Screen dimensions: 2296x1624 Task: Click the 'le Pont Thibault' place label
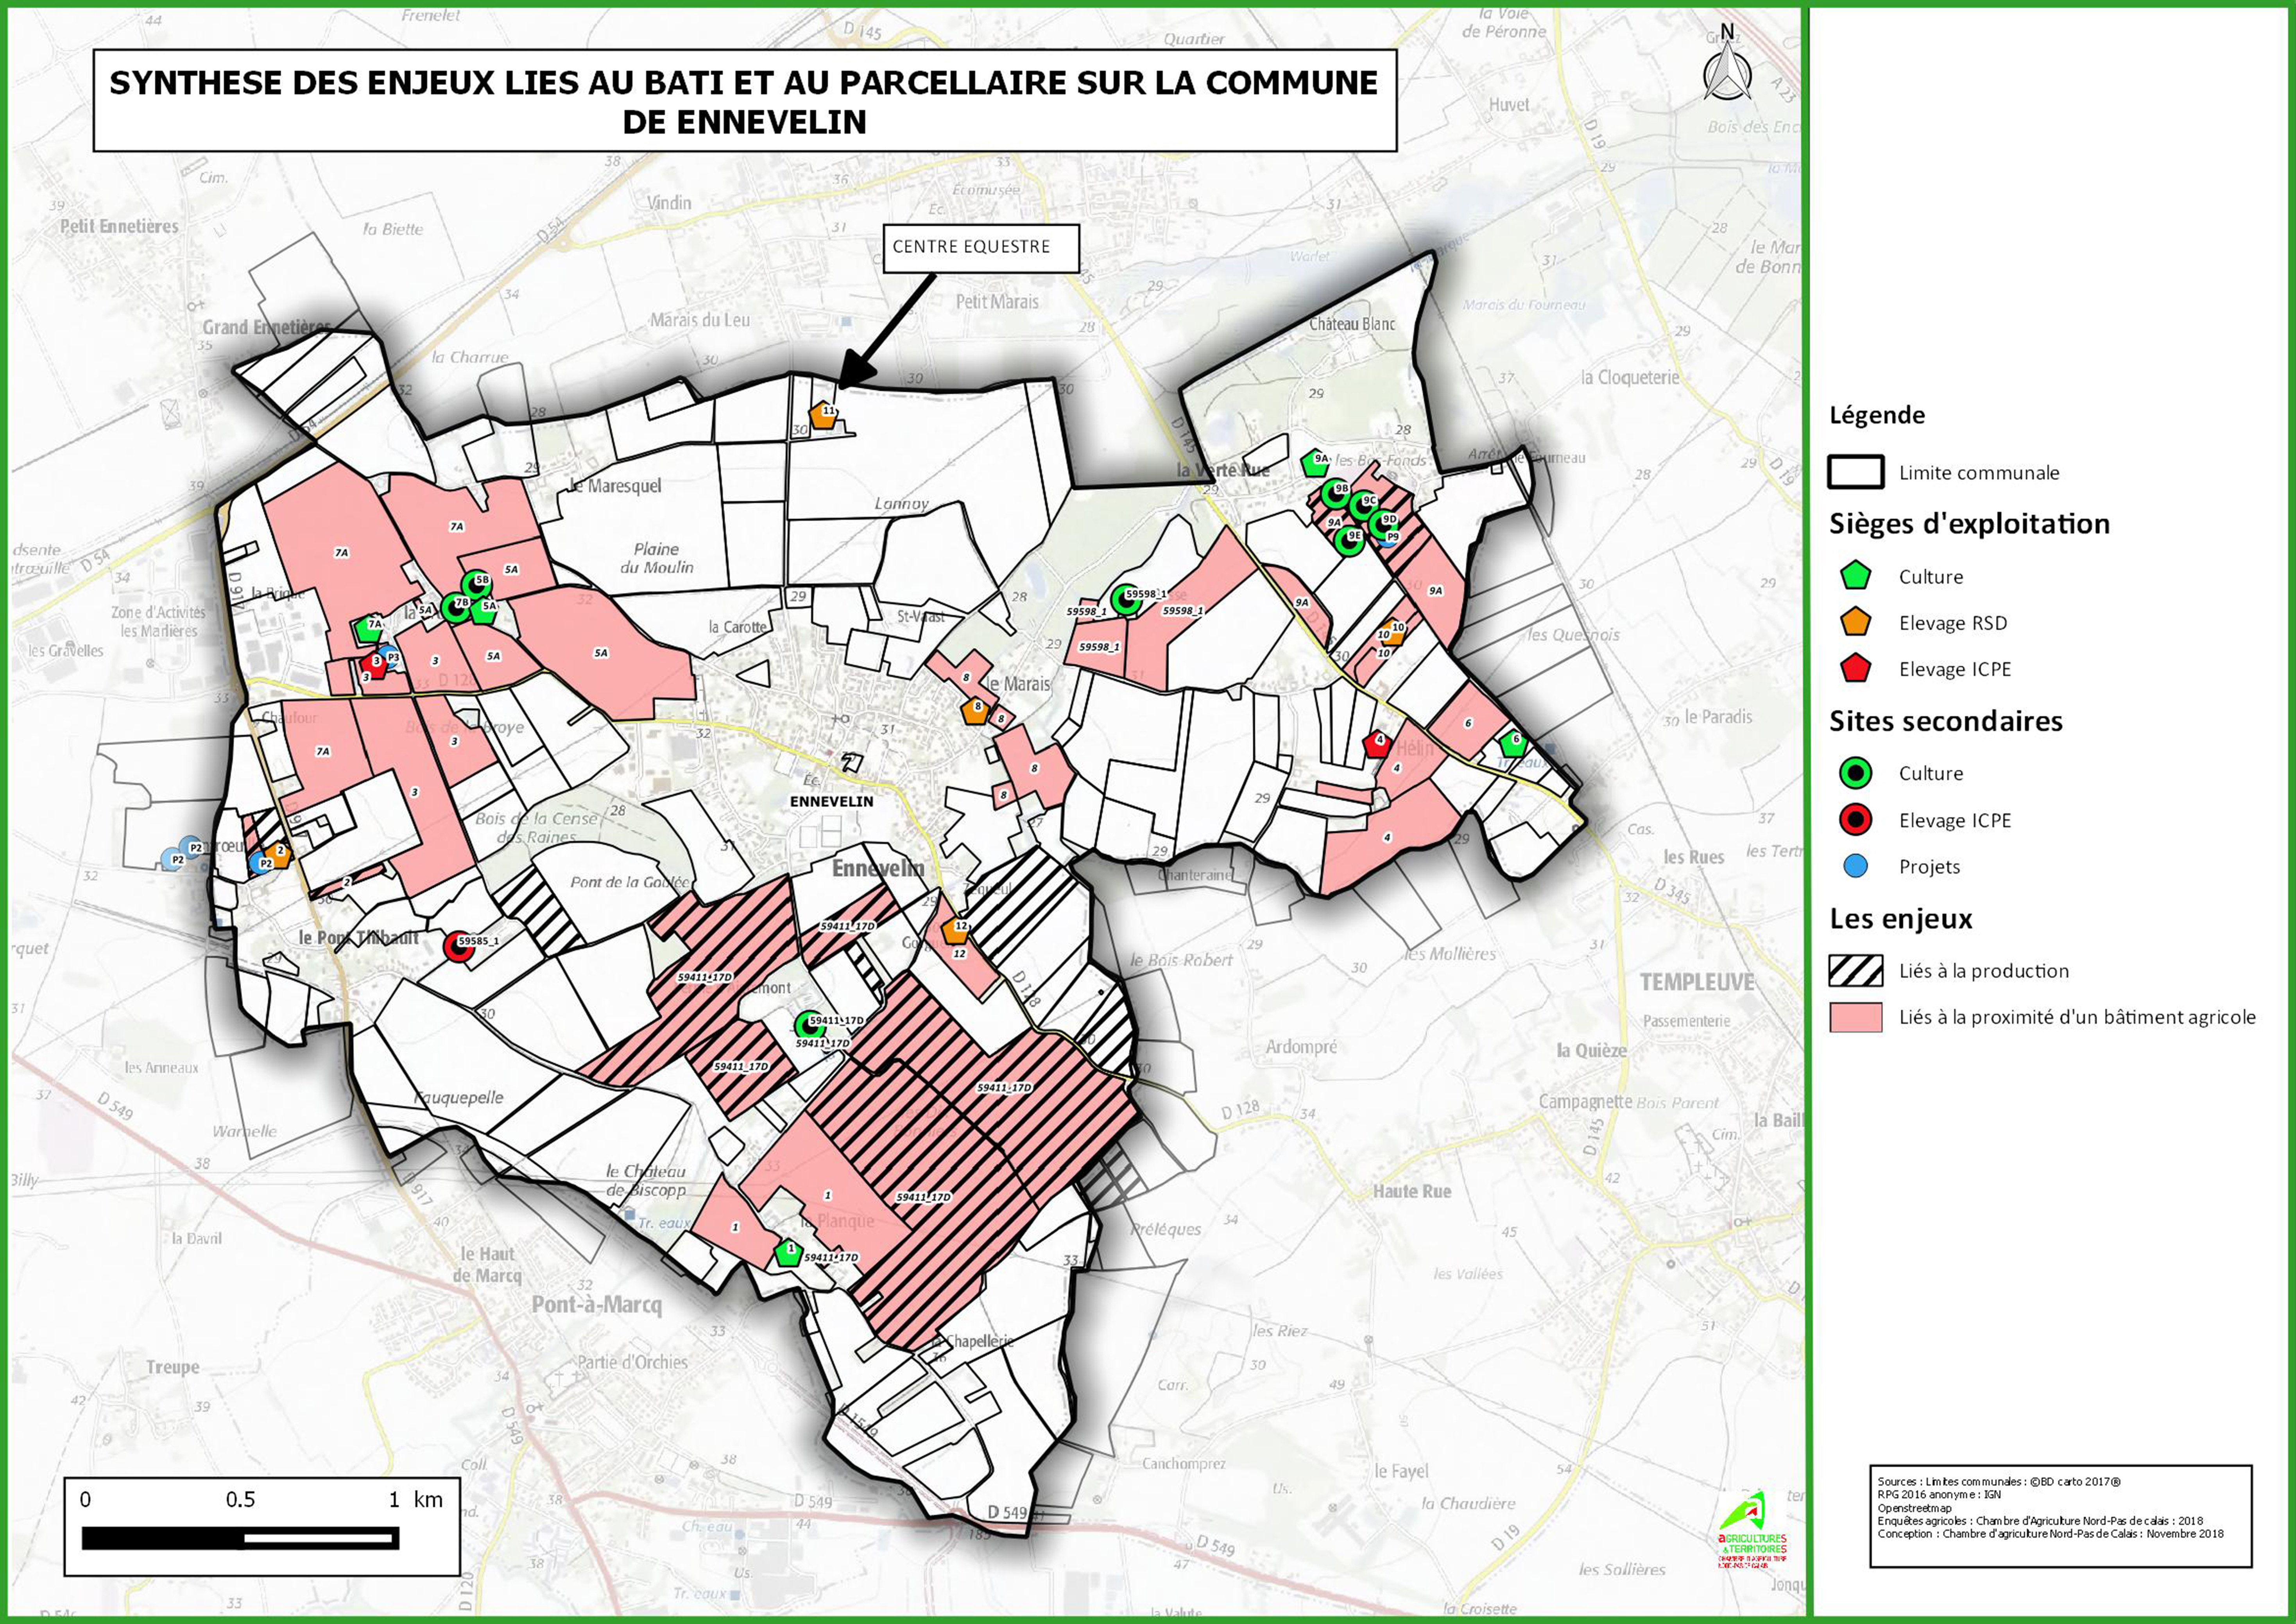[x=358, y=937]
